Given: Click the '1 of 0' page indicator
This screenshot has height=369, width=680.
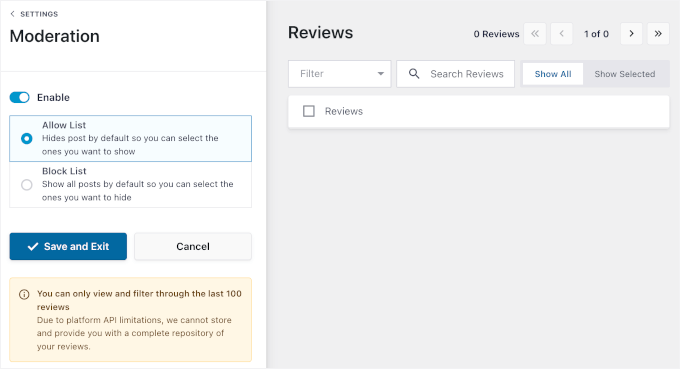Looking at the screenshot, I should point(596,34).
